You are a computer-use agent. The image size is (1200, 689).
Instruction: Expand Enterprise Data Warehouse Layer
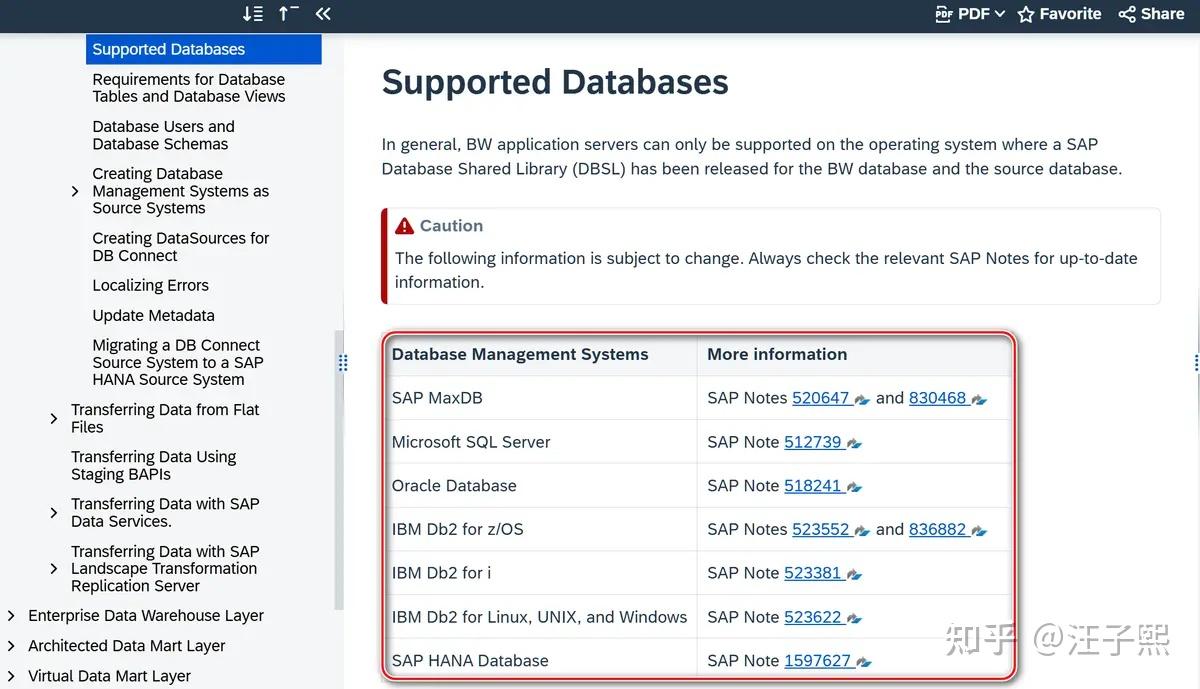[11, 616]
